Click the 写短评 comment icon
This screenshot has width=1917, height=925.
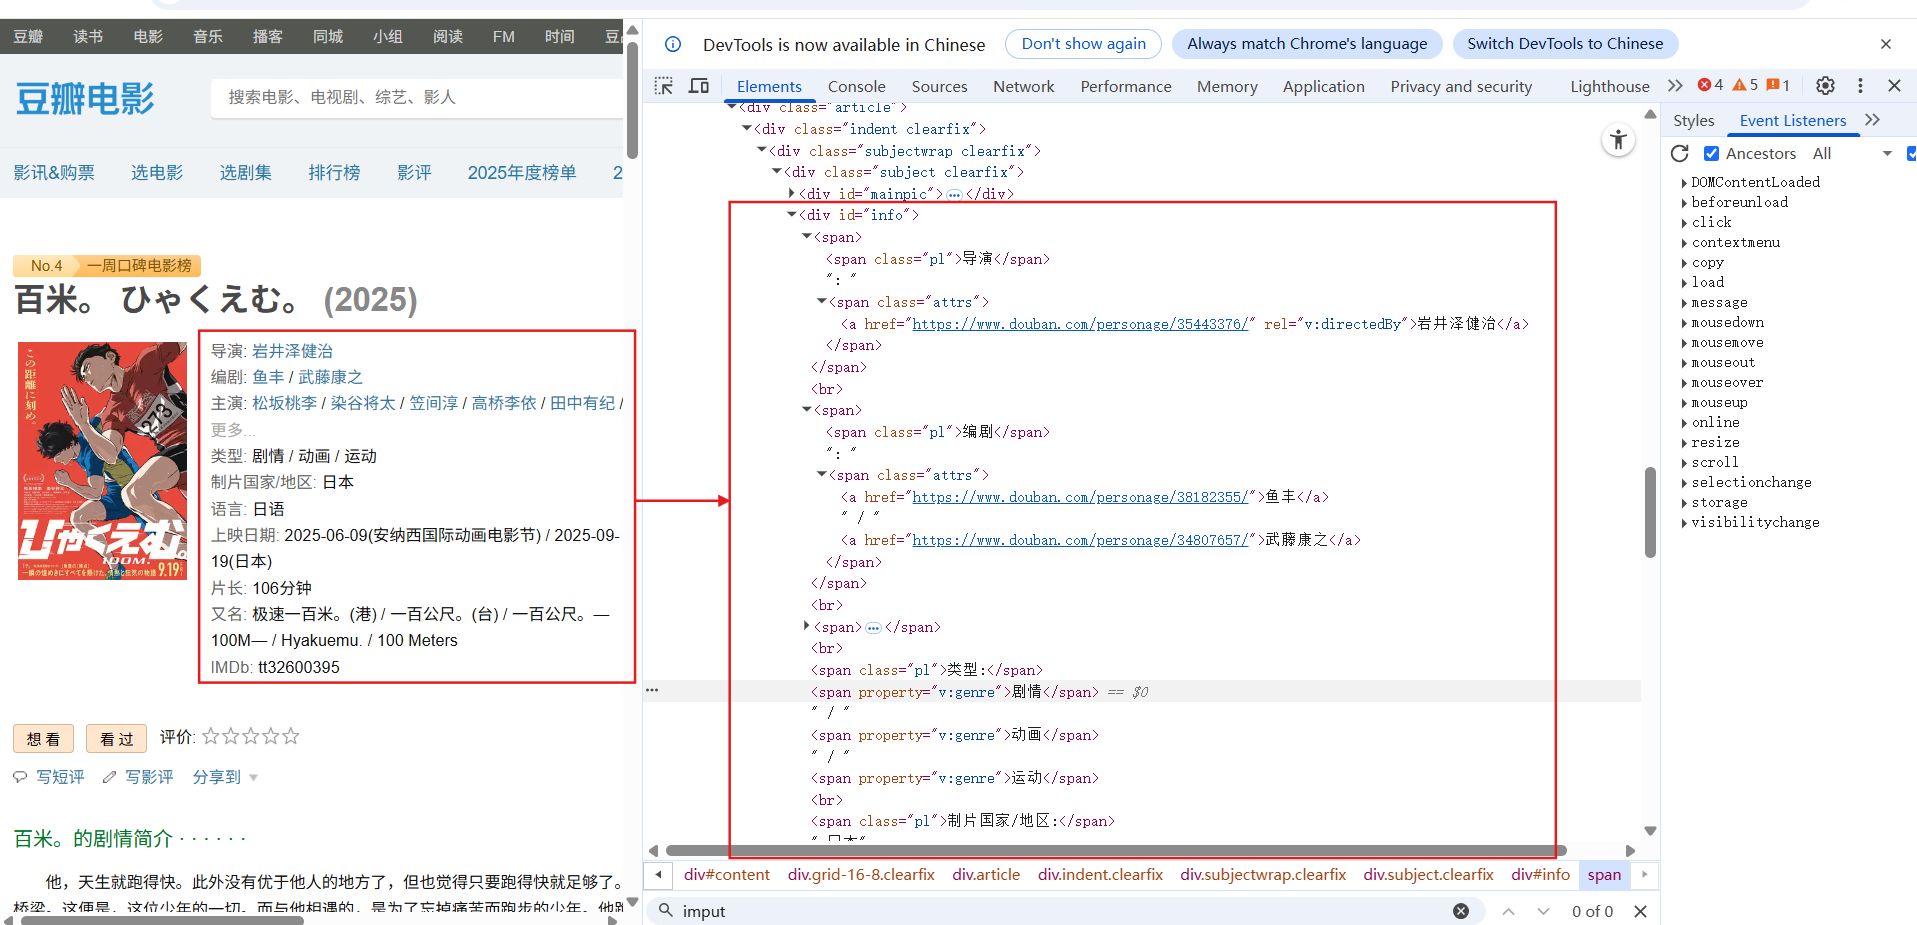coord(20,777)
